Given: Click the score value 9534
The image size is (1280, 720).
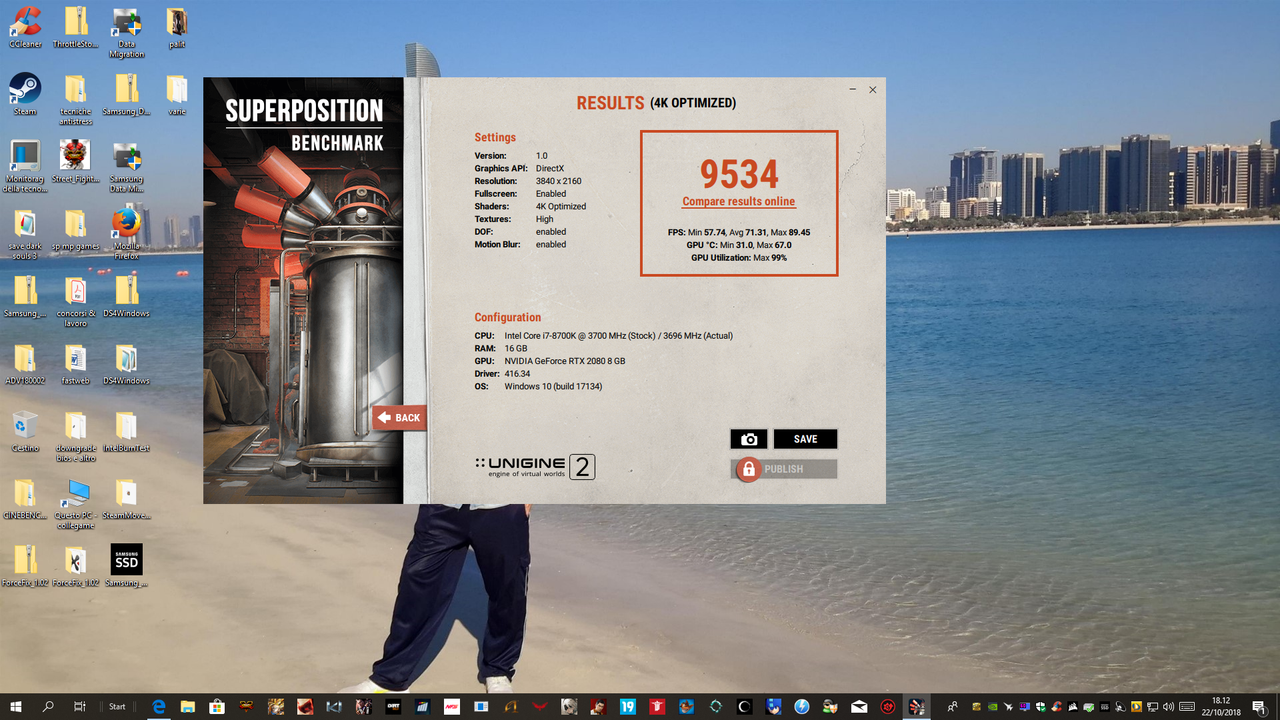Looking at the screenshot, I should click(x=739, y=174).
